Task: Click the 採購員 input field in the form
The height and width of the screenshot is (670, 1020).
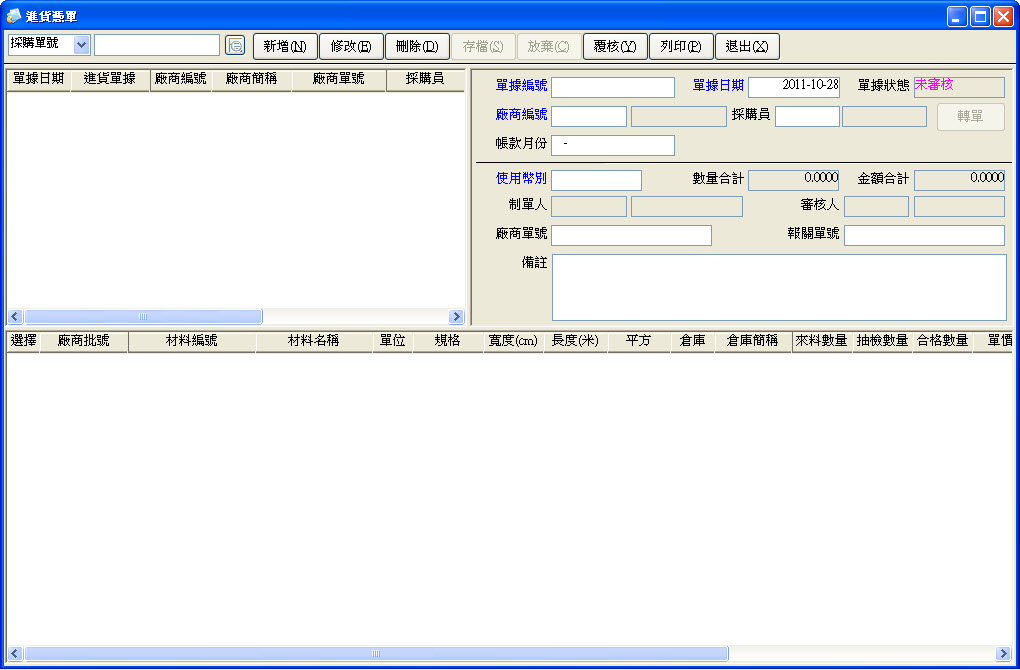Action: point(807,116)
